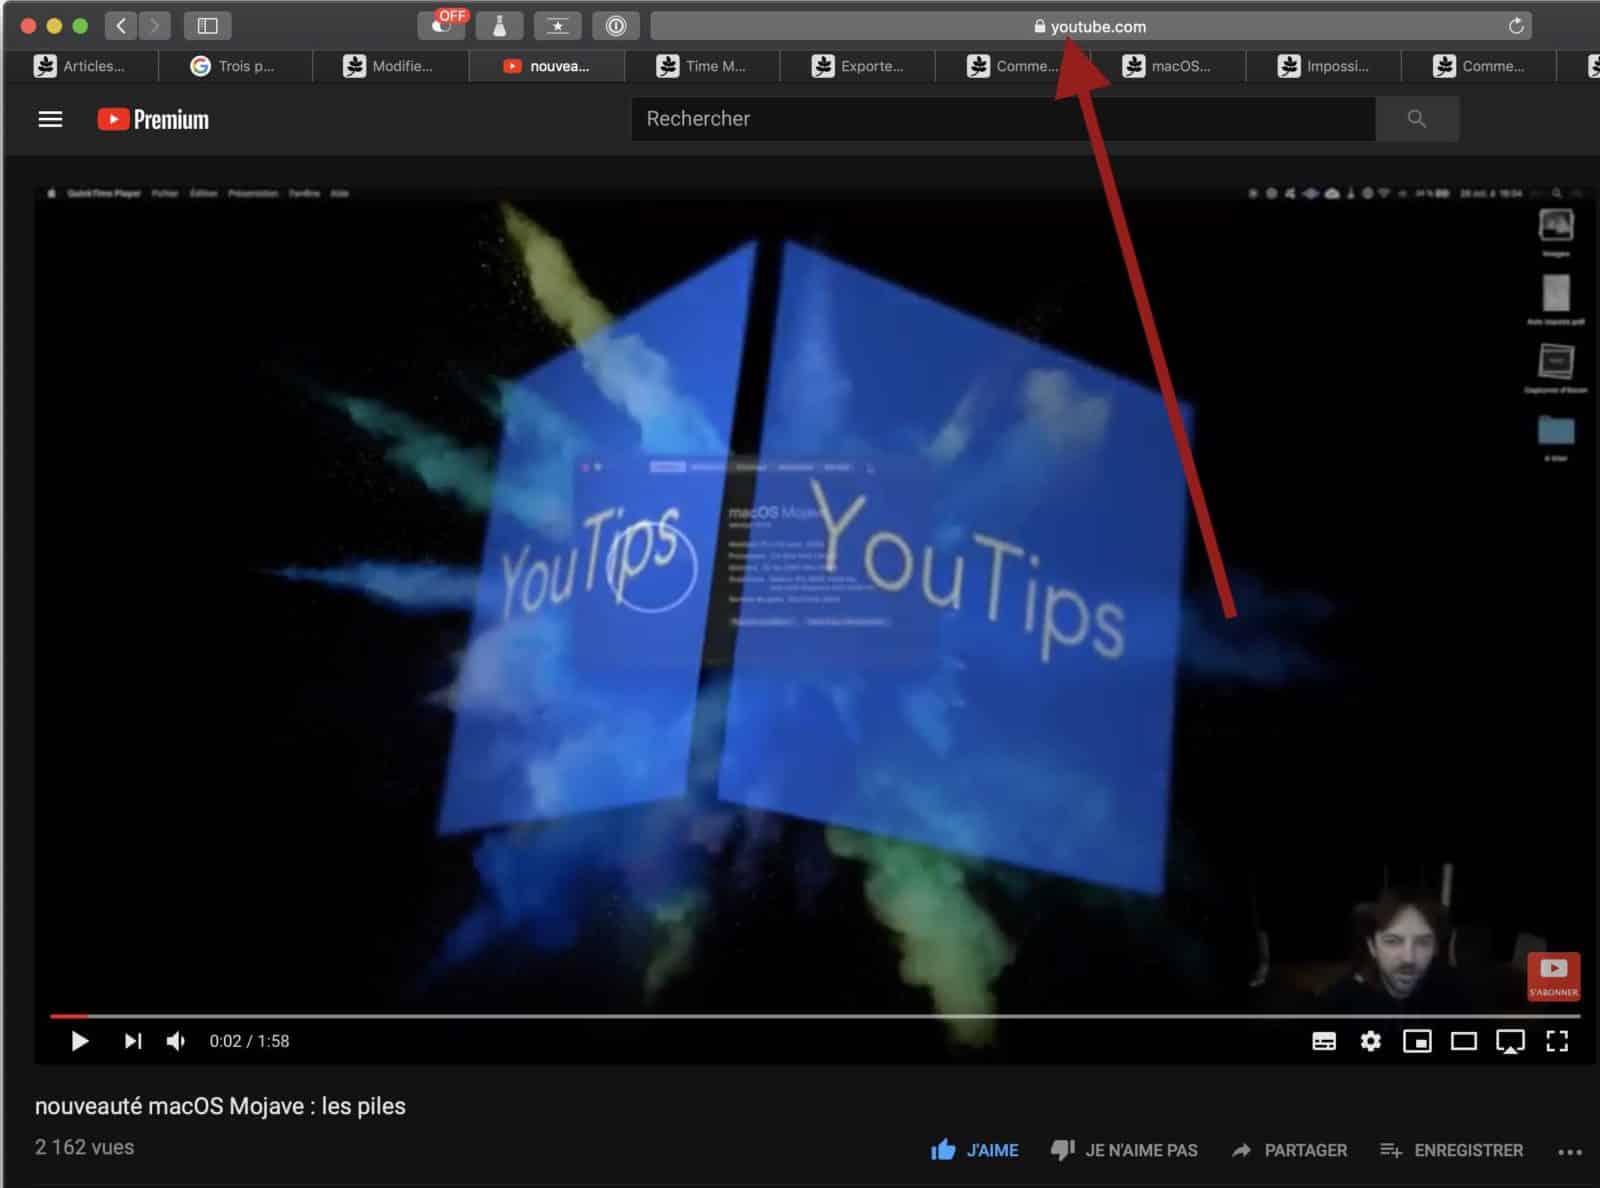Click the S'ABONNER watermark button on video
Viewport: 1600px width, 1188px height.
point(1553,976)
